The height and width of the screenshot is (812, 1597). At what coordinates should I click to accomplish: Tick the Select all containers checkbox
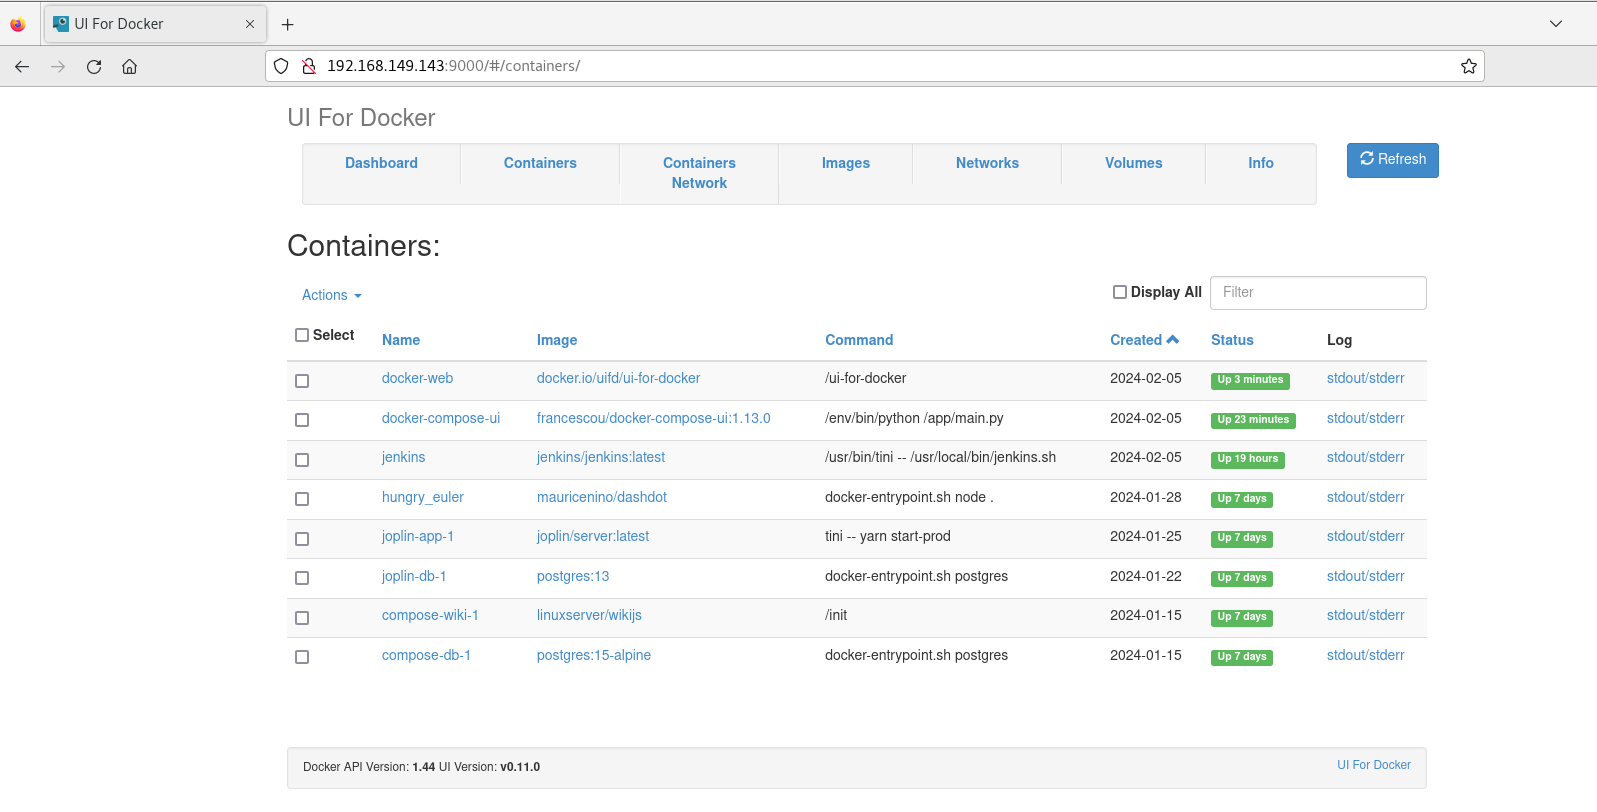302,335
